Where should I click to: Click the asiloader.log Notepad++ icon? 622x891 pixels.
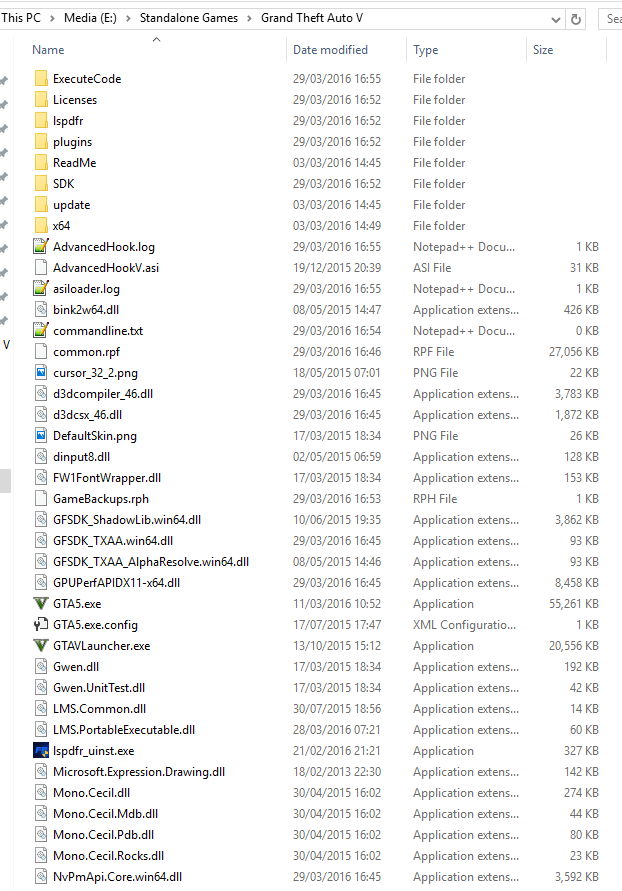41,289
